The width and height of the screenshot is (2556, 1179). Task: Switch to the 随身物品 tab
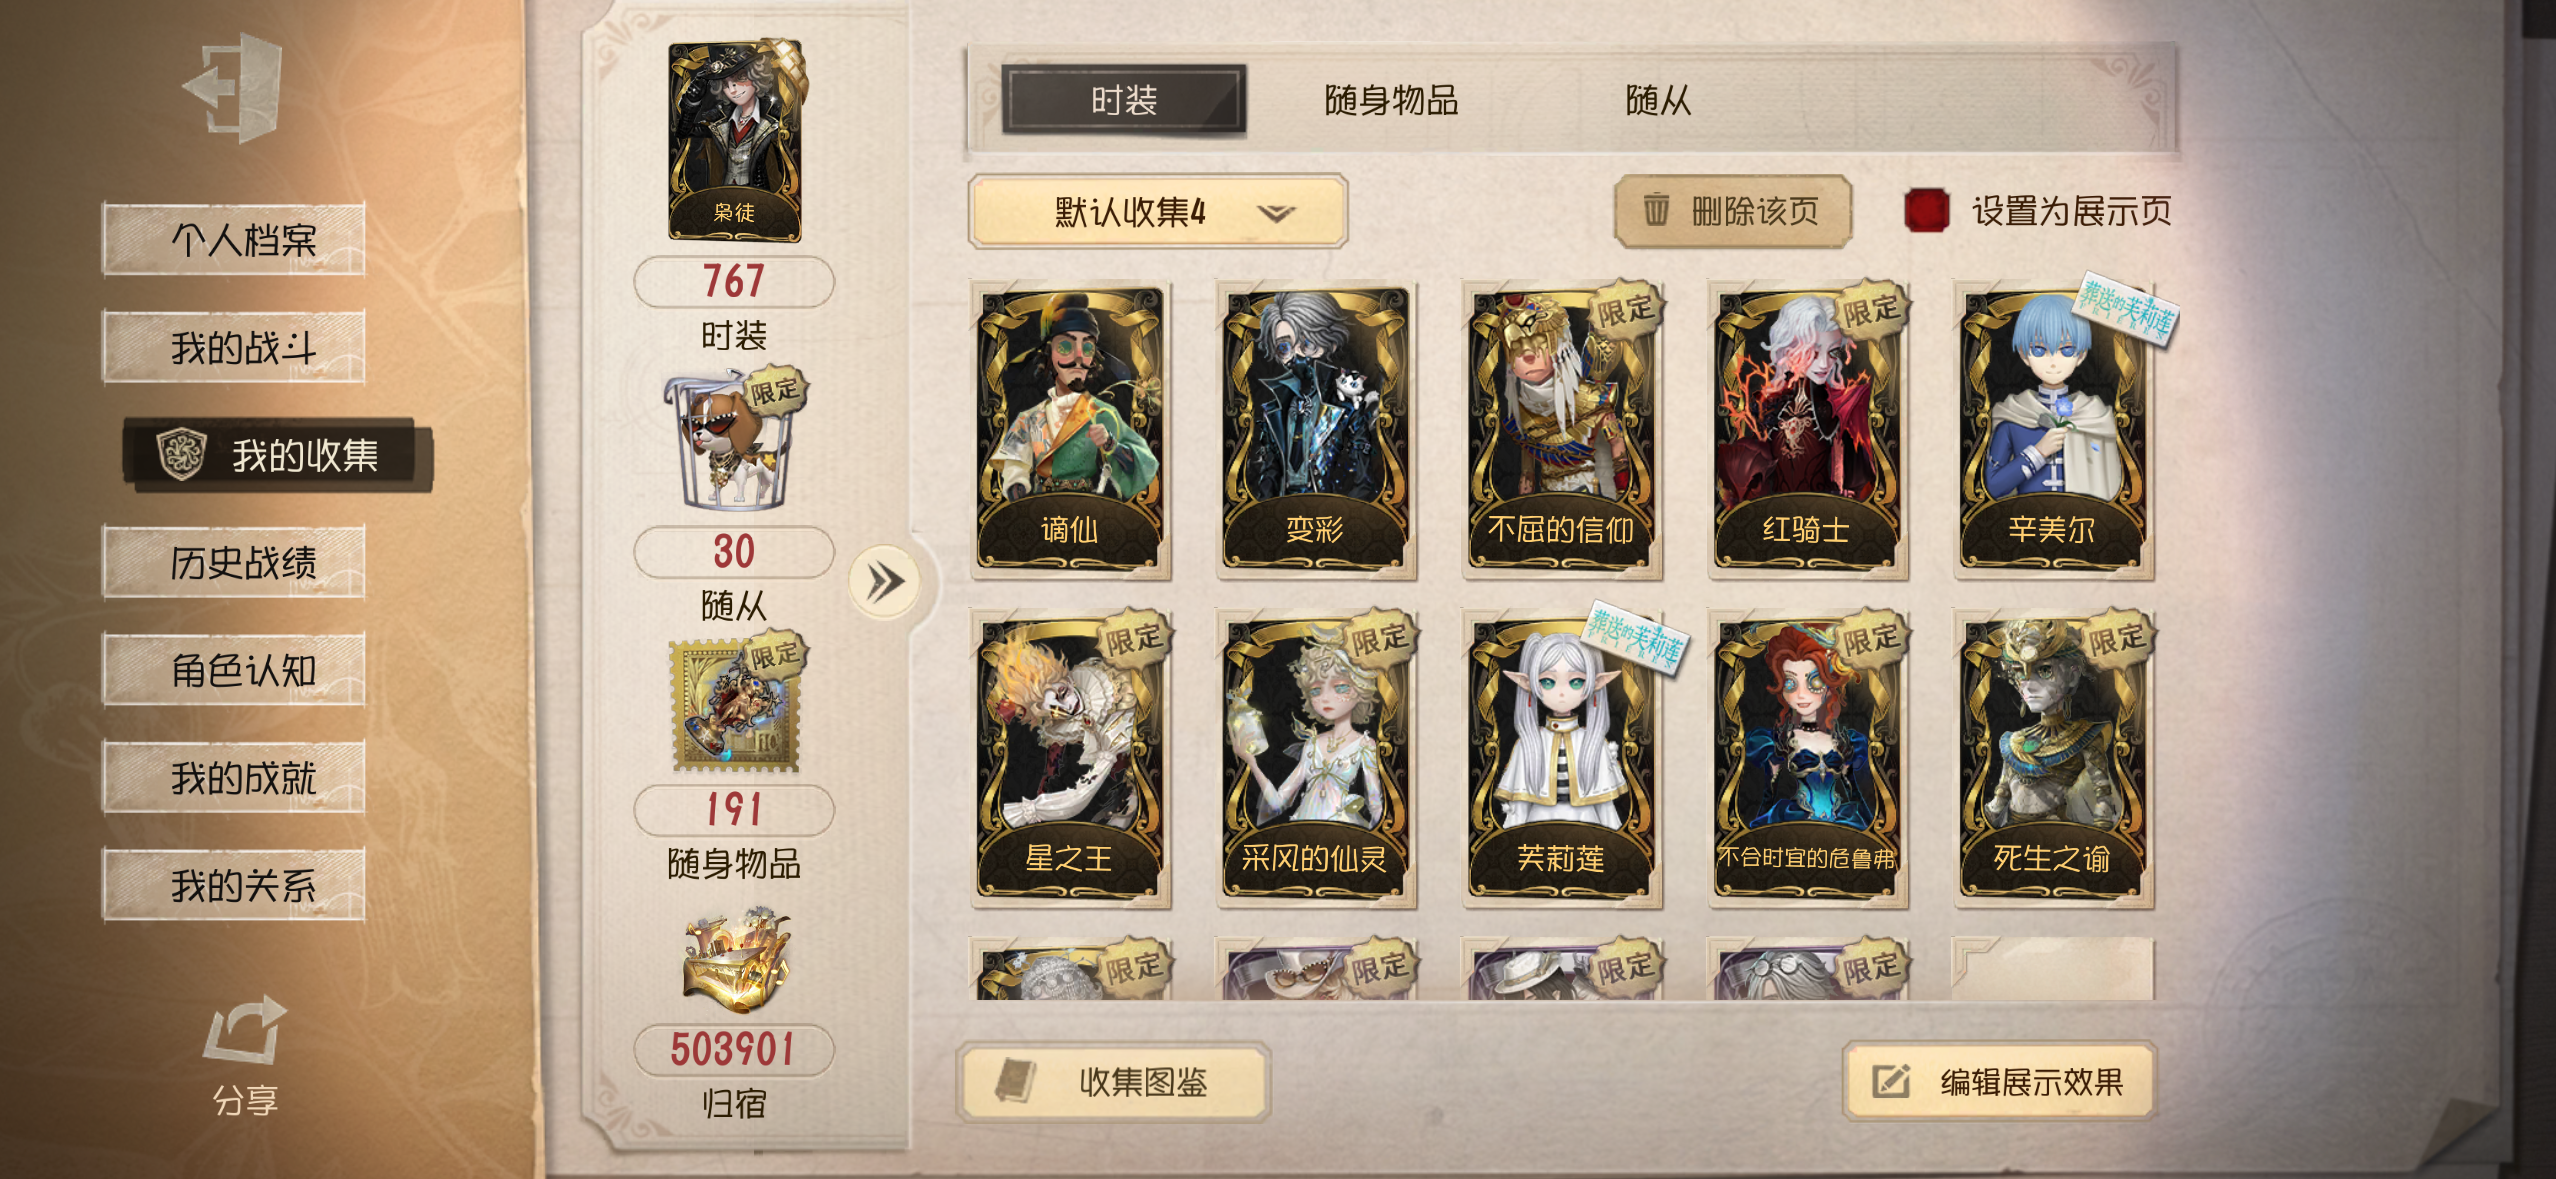tap(1391, 100)
